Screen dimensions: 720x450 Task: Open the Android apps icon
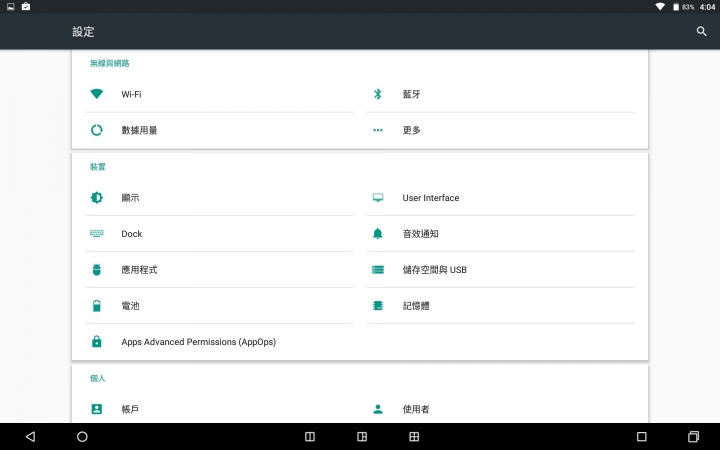(x=96, y=270)
